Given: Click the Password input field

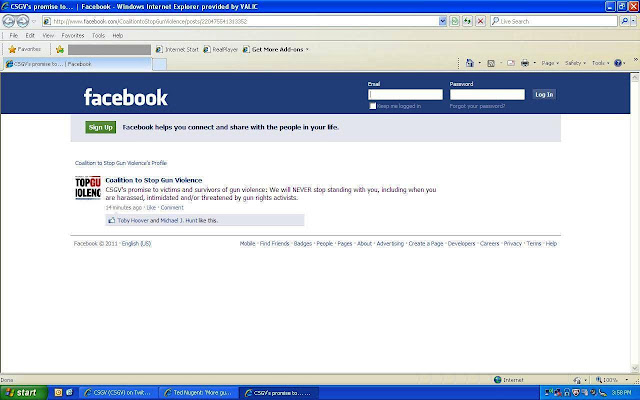Looking at the screenshot, I should [487, 94].
